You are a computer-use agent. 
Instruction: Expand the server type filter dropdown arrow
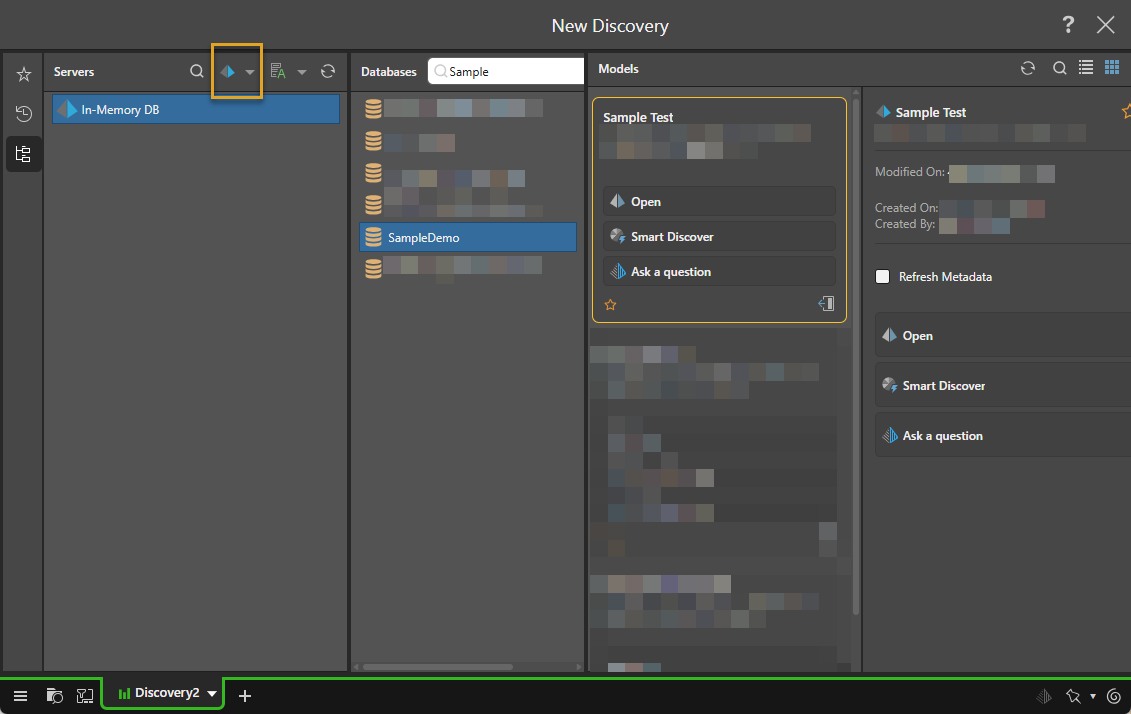click(250, 72)
